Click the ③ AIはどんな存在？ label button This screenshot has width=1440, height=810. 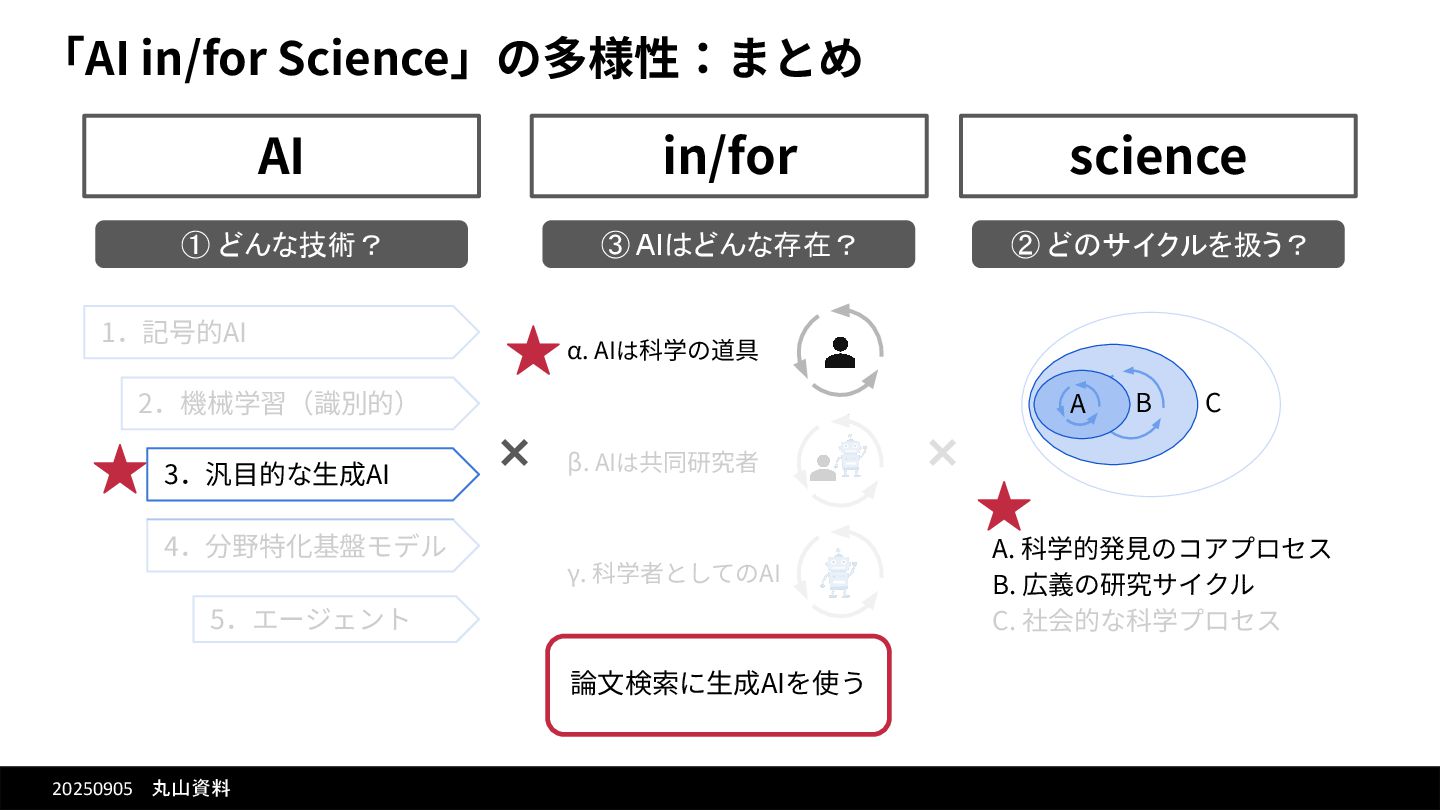point(728,244)
